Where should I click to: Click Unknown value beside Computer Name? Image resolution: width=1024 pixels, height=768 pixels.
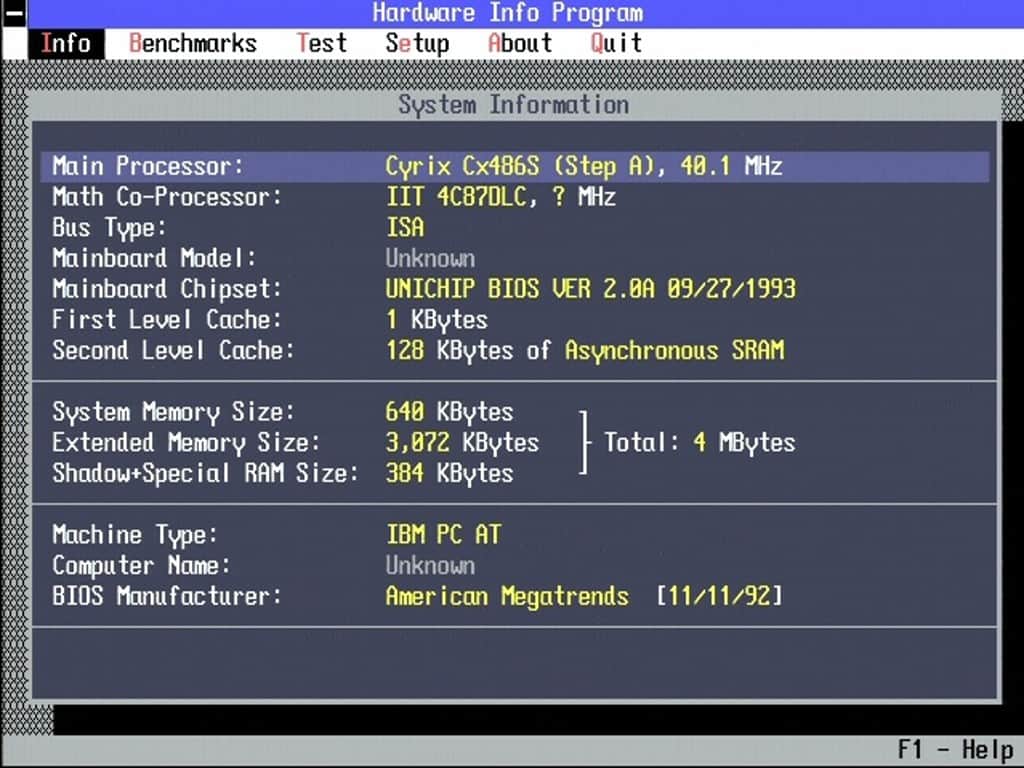coord(430,565)
